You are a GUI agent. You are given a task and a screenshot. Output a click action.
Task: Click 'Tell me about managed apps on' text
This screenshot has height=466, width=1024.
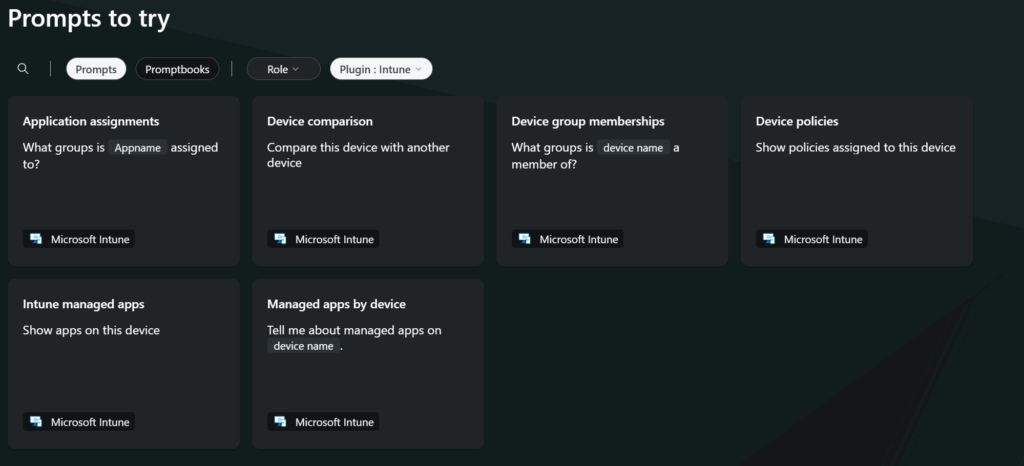354,330
